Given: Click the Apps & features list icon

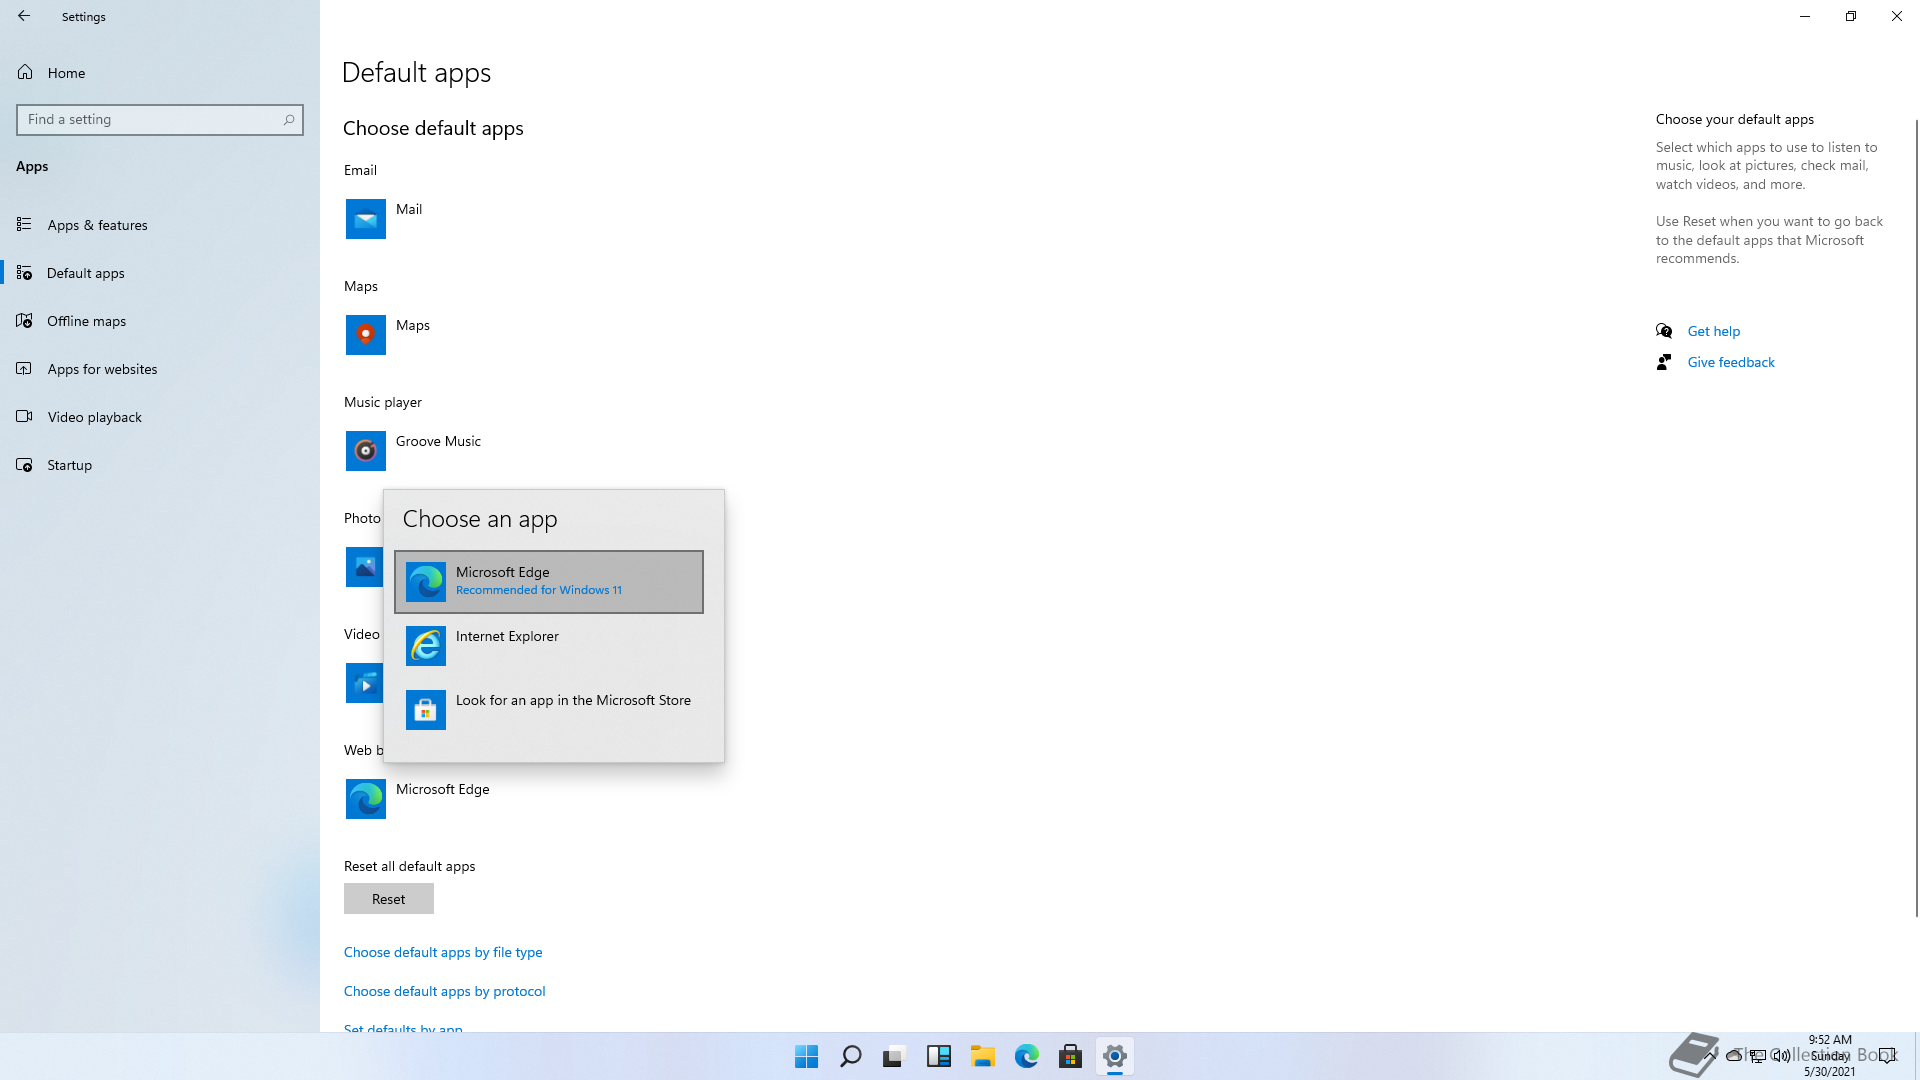Looking at the screenshot, I should 24,225.
